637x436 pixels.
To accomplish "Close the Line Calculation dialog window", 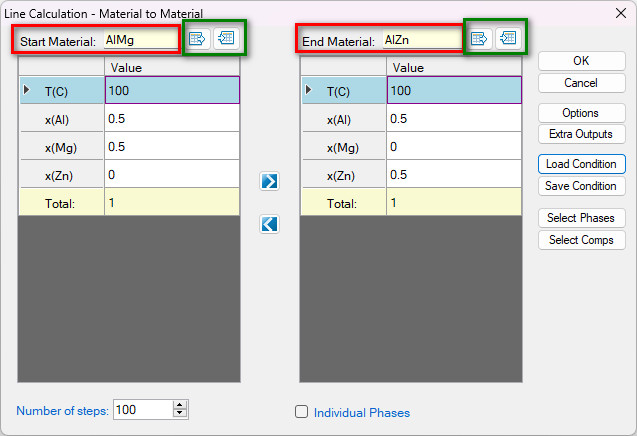I will [617, 12].
